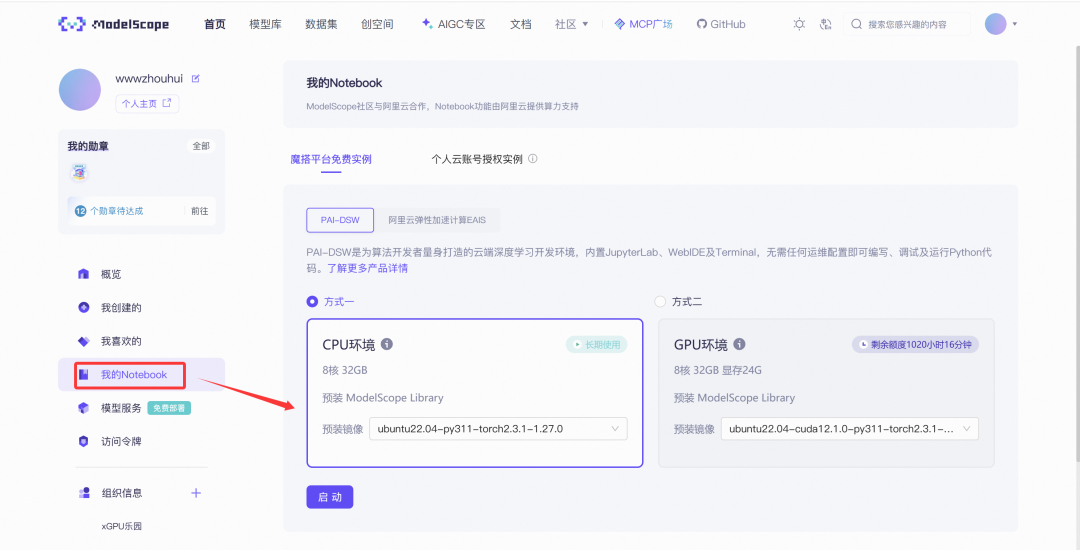Screen dimensions: 1080x550
Task: Toggle the light/dark theme sun icon
Action: tap(799, 24)
